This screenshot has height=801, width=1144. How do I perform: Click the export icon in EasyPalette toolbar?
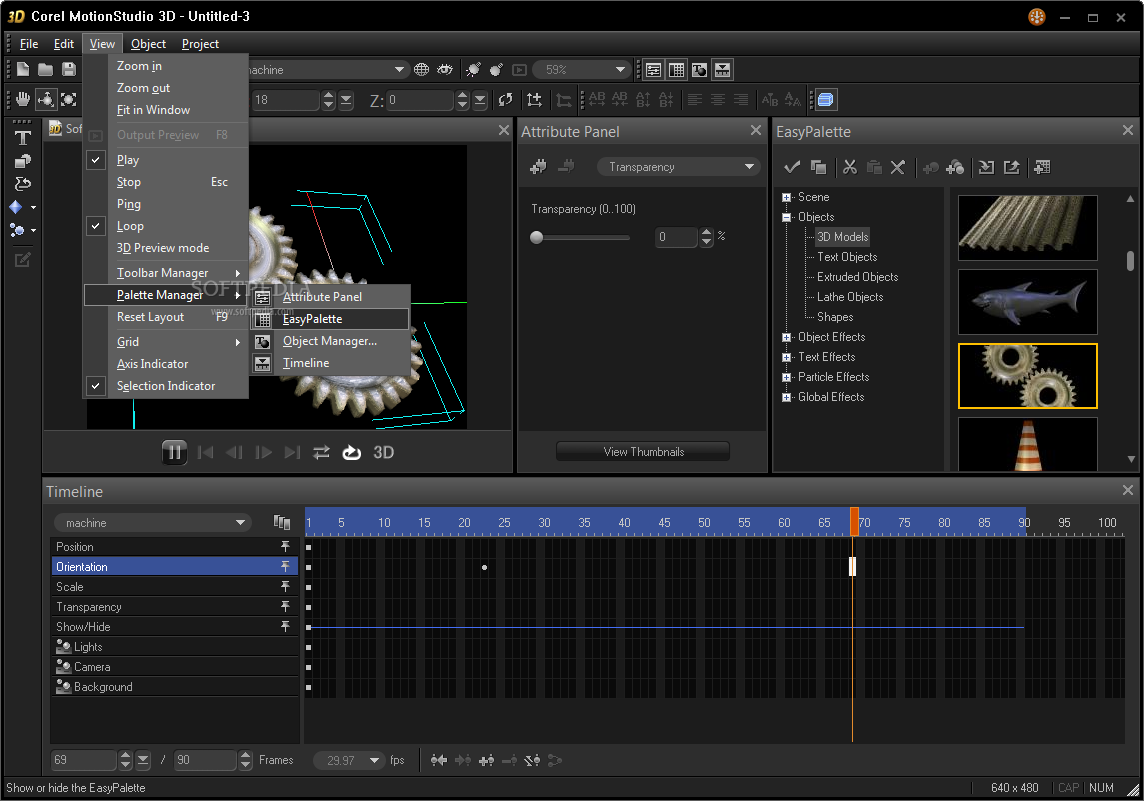[x=1011, y=167]
